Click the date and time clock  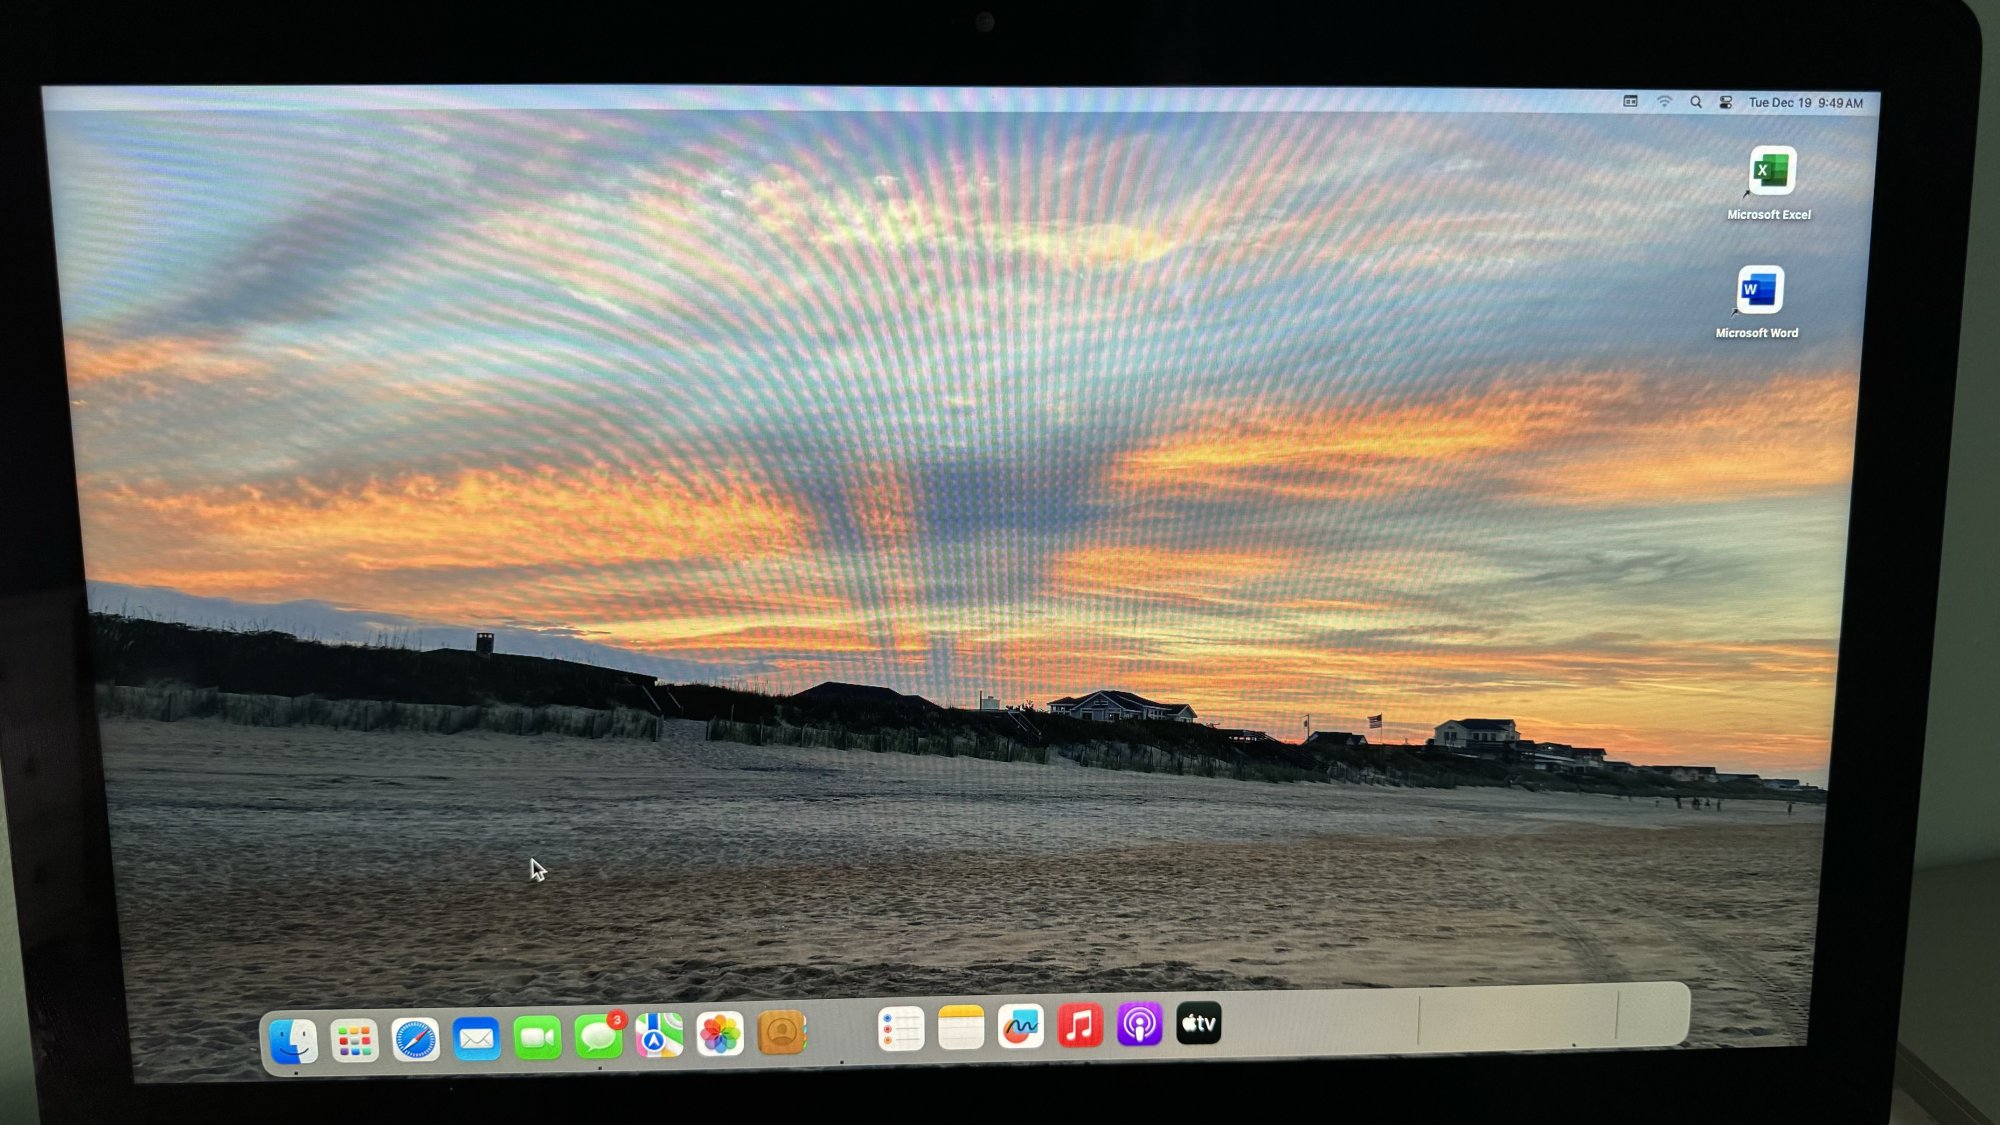[1805, 103]
